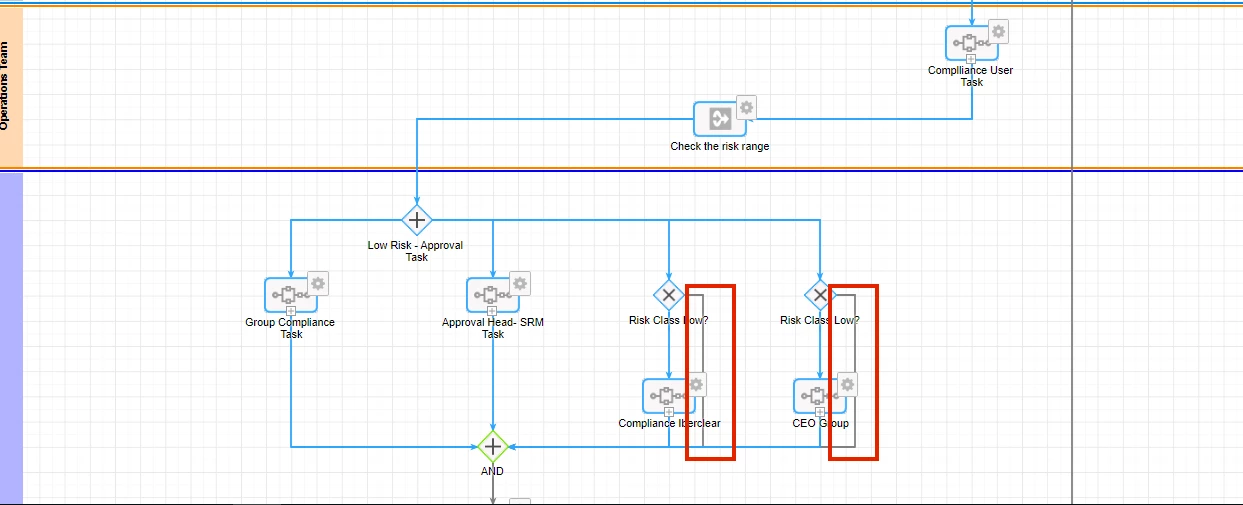Open settings gear on Compliance User Task

998,31
